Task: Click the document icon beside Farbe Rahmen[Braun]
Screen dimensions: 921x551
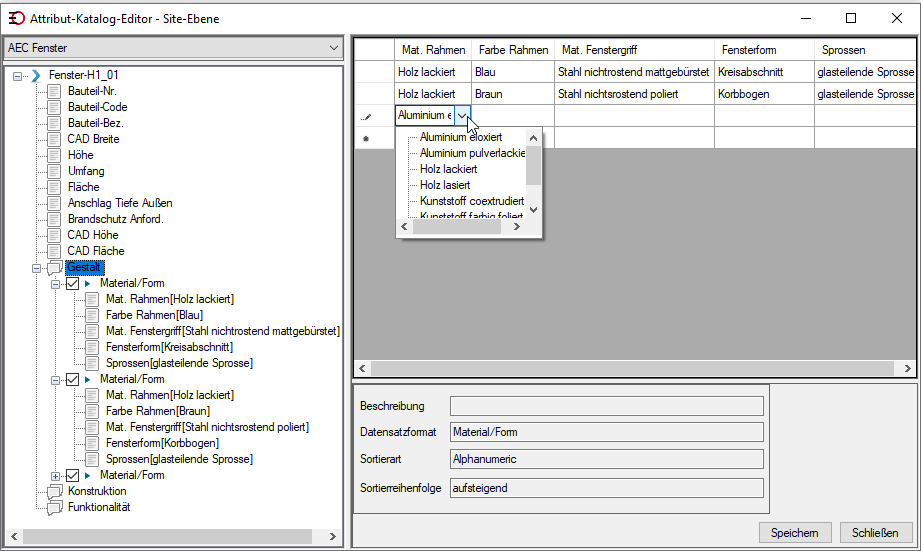Action: click(92, 411)
